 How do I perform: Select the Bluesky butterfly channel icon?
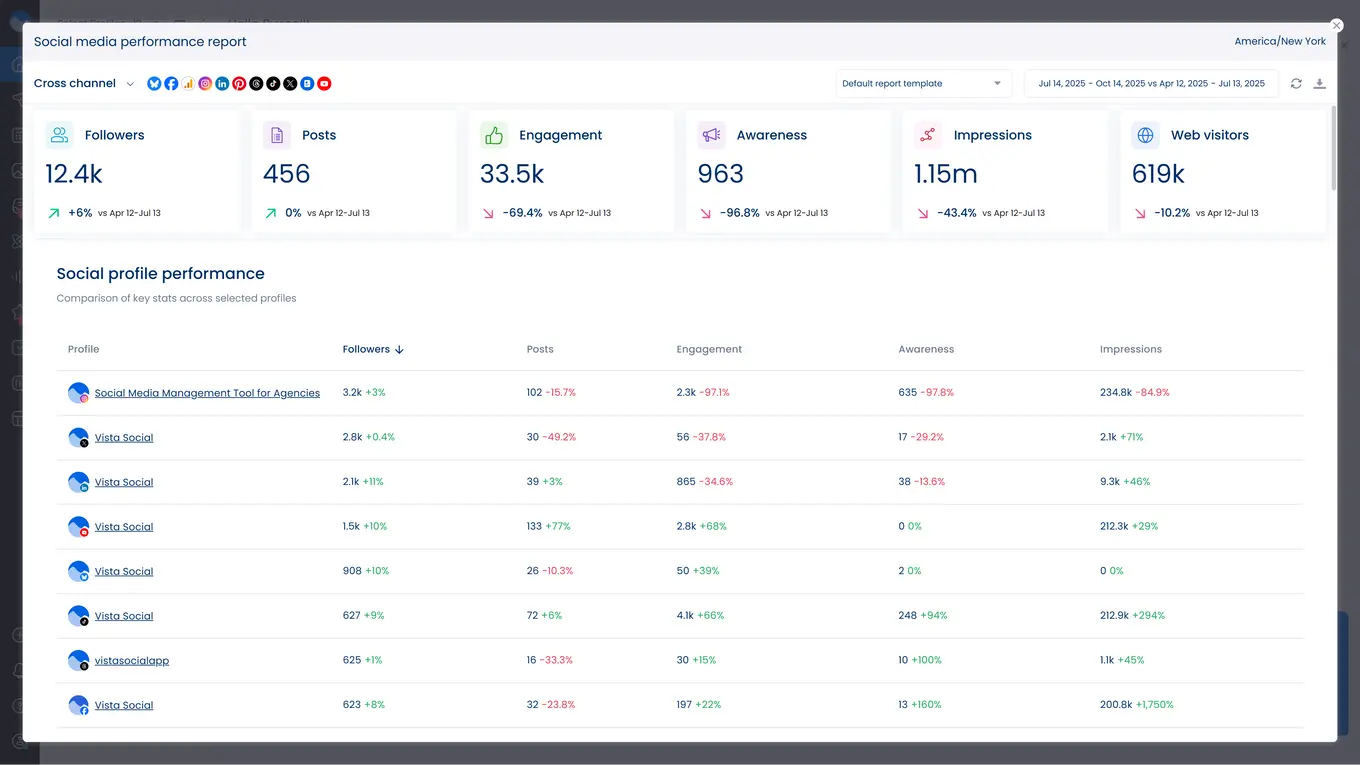point(154,84)
